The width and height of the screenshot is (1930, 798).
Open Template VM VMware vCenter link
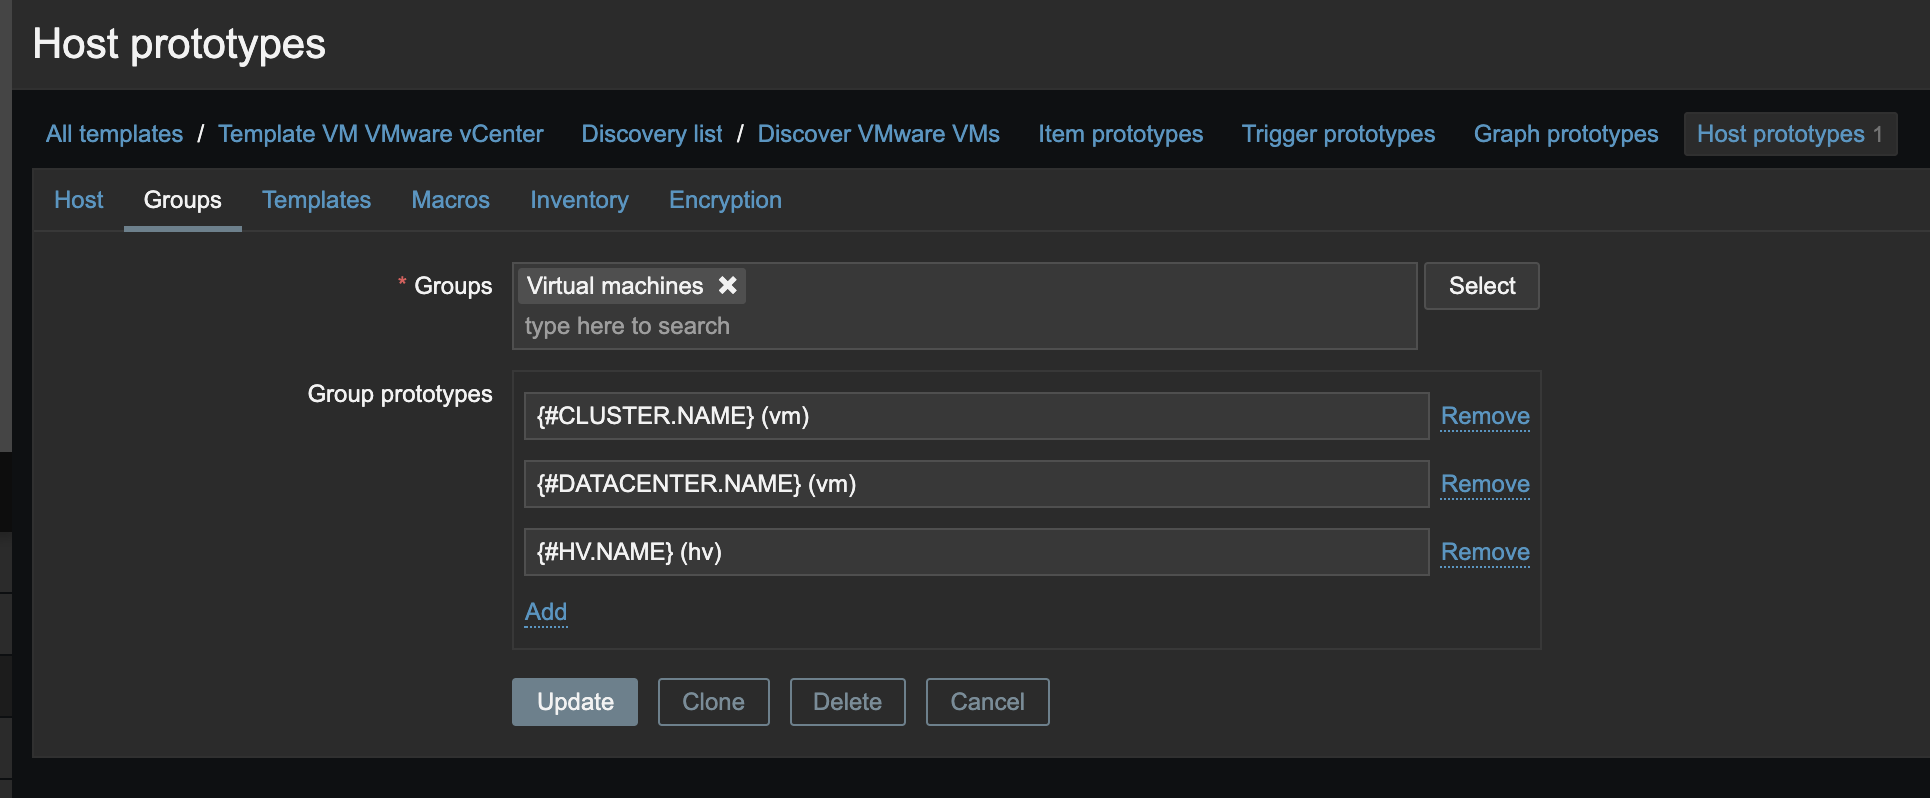(x=380, y=134)
